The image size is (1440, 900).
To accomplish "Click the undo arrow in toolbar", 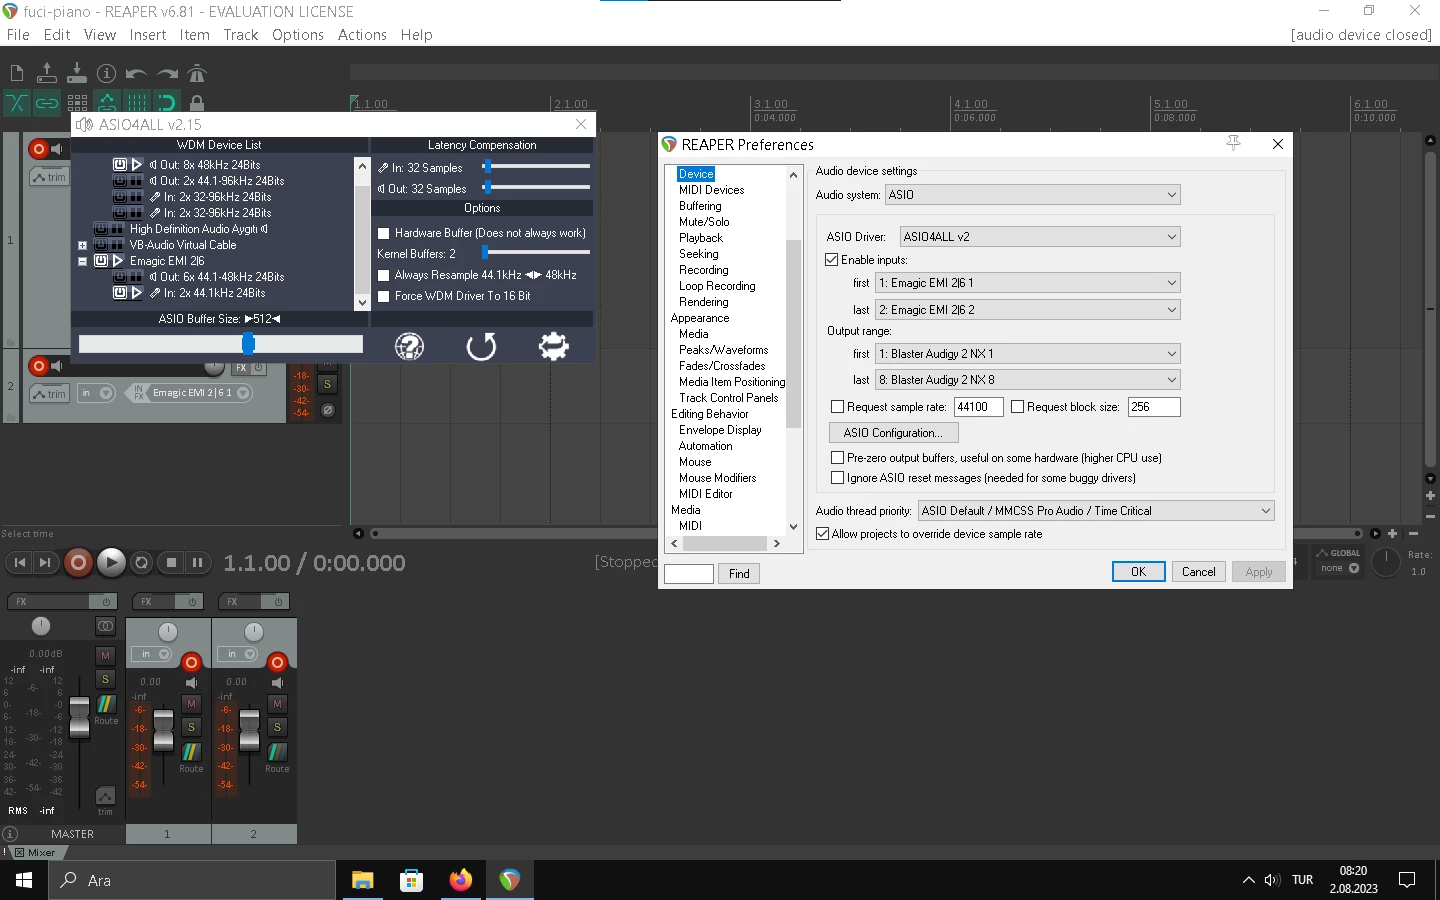I will coord(137,73).
